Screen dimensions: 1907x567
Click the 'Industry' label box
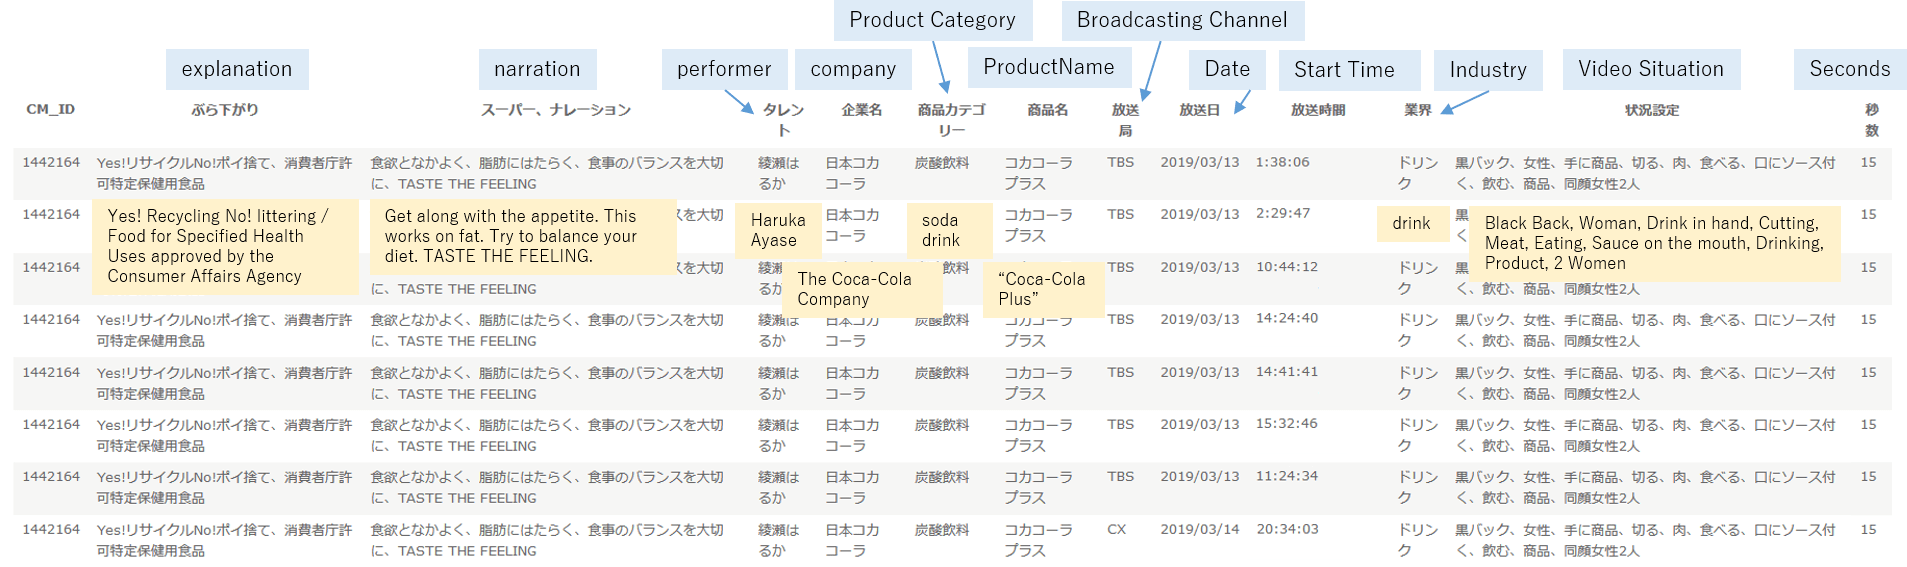[1488, 70]
